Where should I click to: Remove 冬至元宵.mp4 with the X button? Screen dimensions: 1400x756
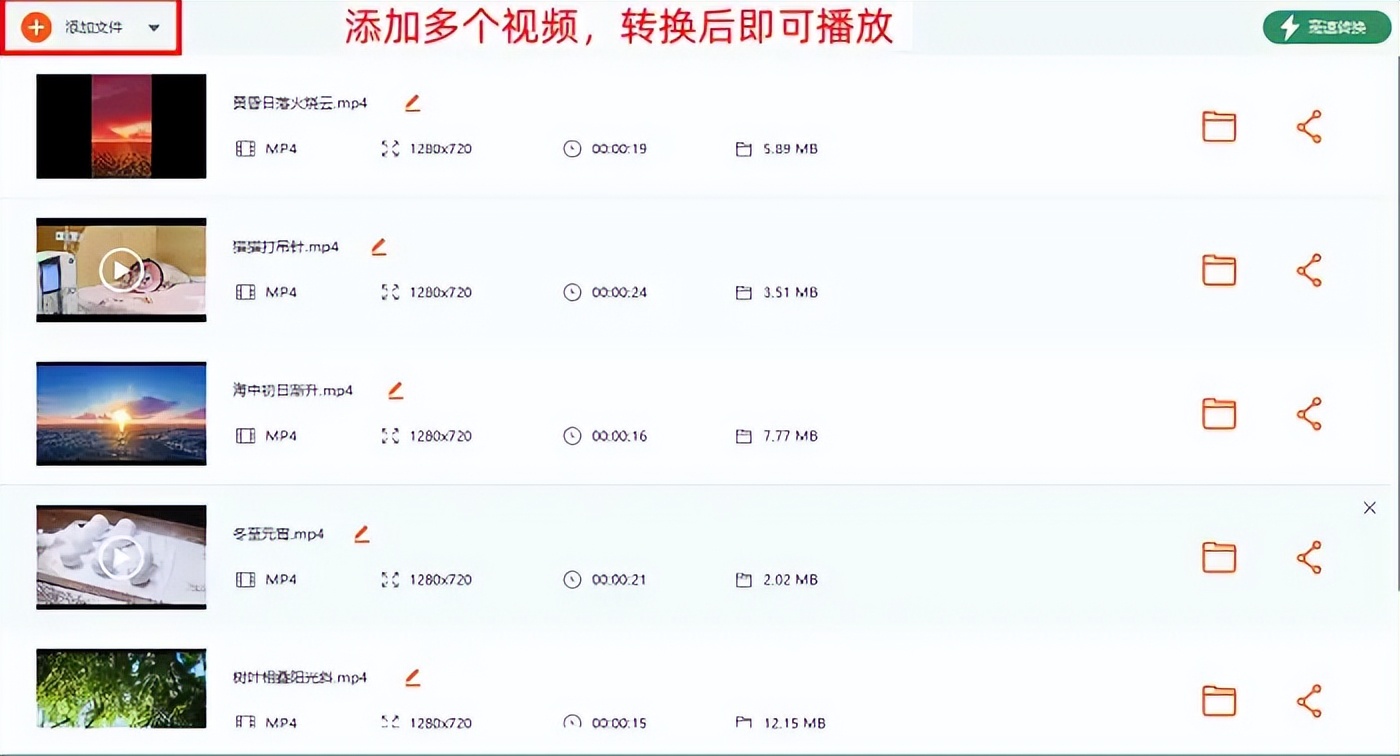pos(1370,507)
